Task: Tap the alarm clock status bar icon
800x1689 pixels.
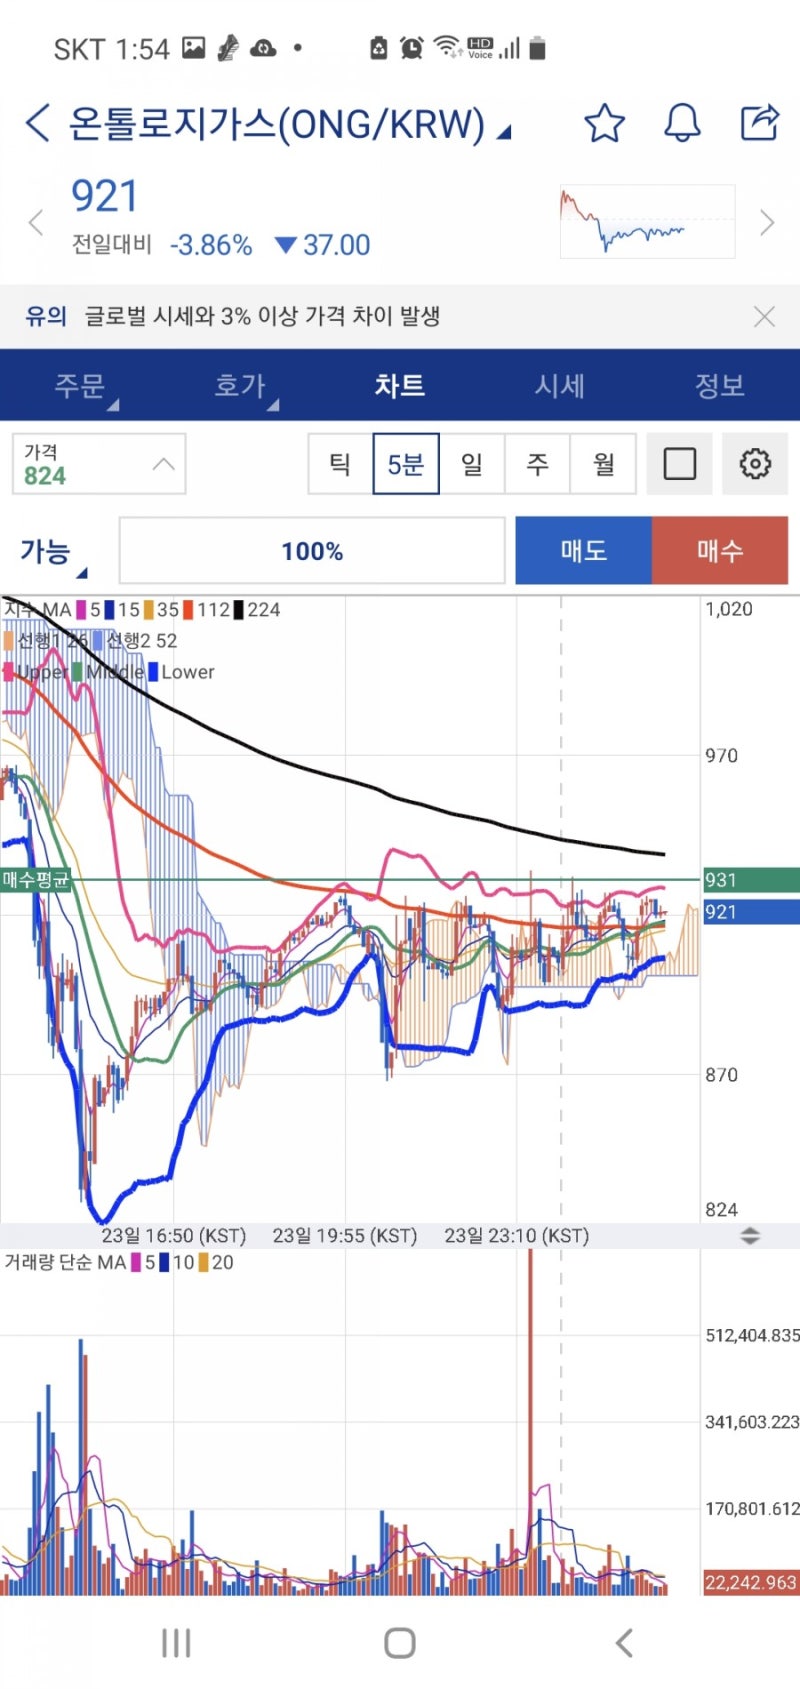Action: click(411, 48)
